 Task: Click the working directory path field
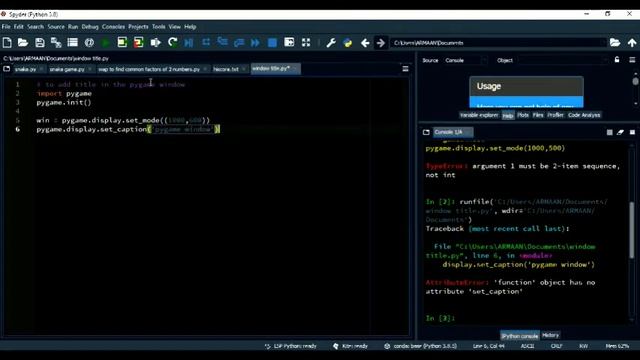coord(498,43)
